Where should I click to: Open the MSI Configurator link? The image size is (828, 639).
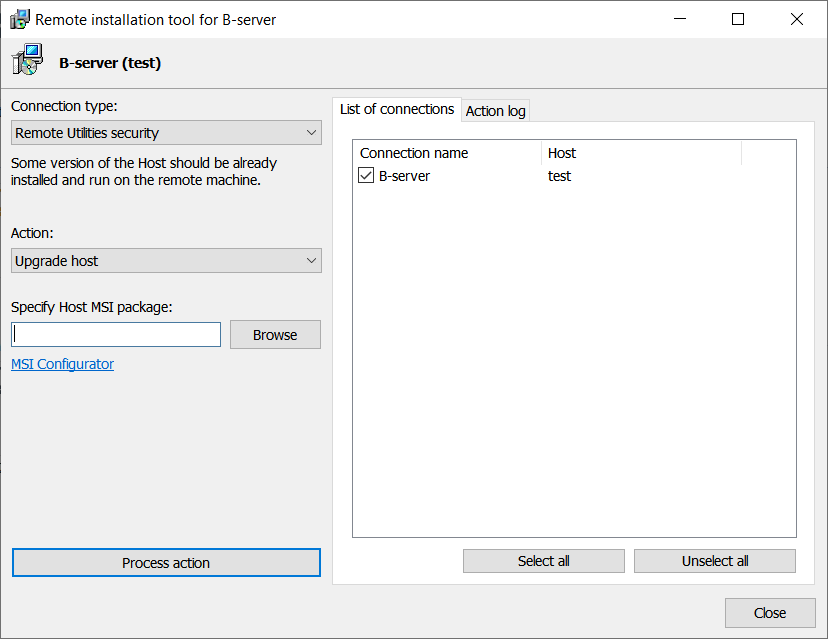62,364
